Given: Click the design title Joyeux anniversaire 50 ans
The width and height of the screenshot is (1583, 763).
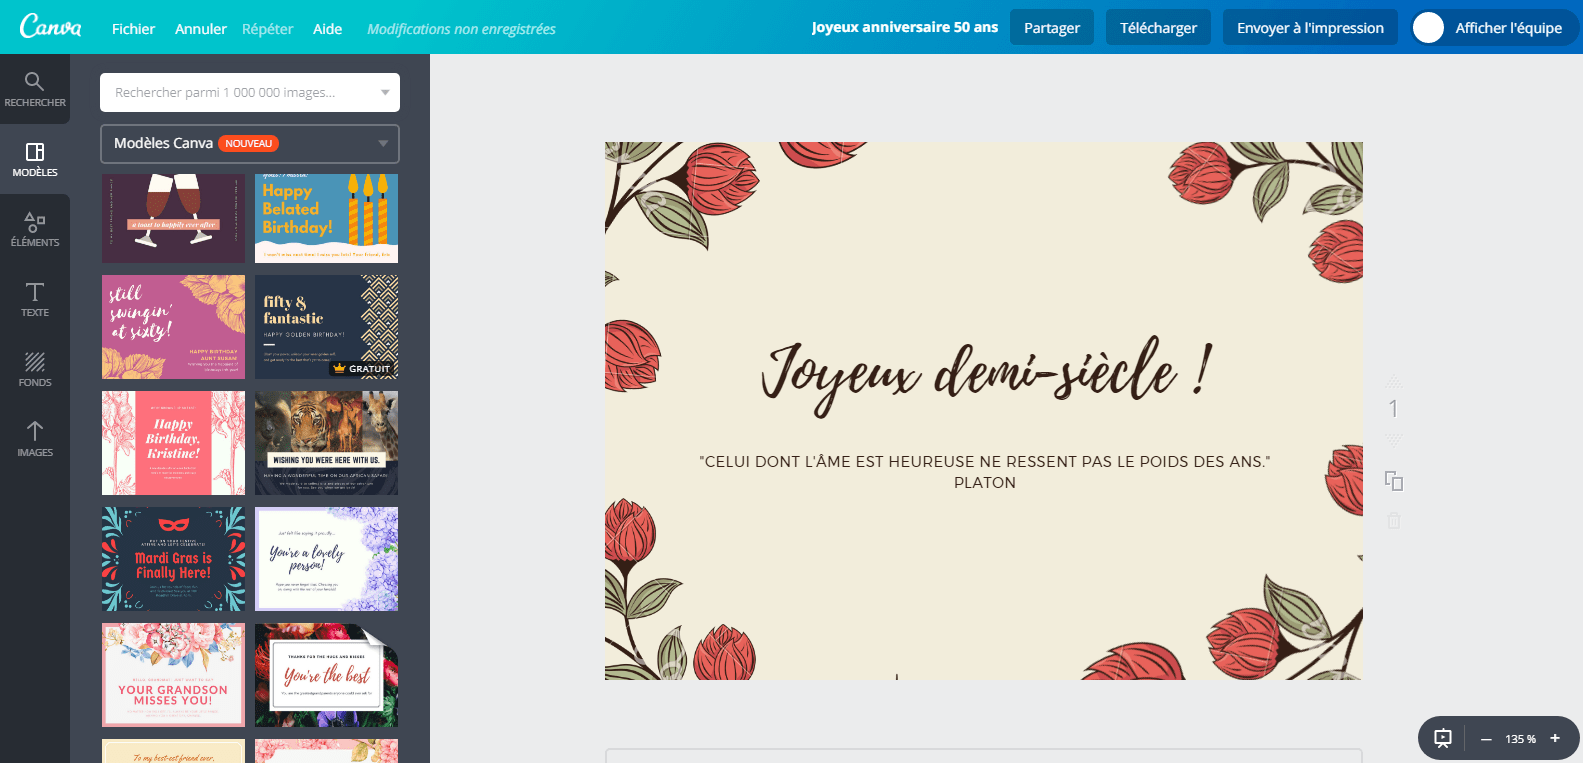Looking at the screenshot, I should point(904,27).
